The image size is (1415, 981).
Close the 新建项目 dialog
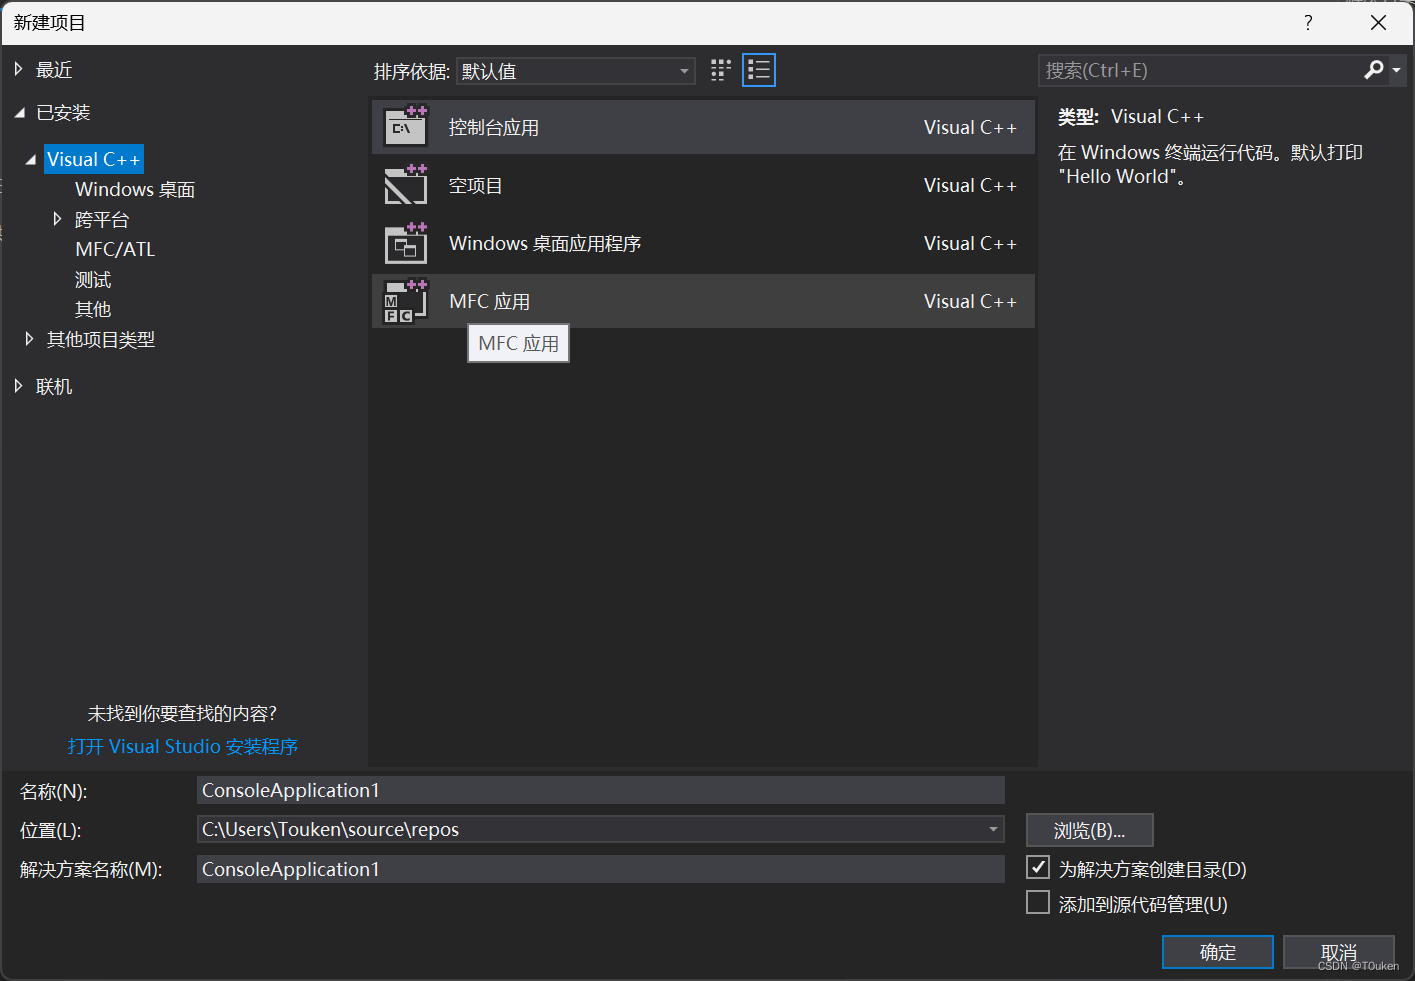point(1378,22)
